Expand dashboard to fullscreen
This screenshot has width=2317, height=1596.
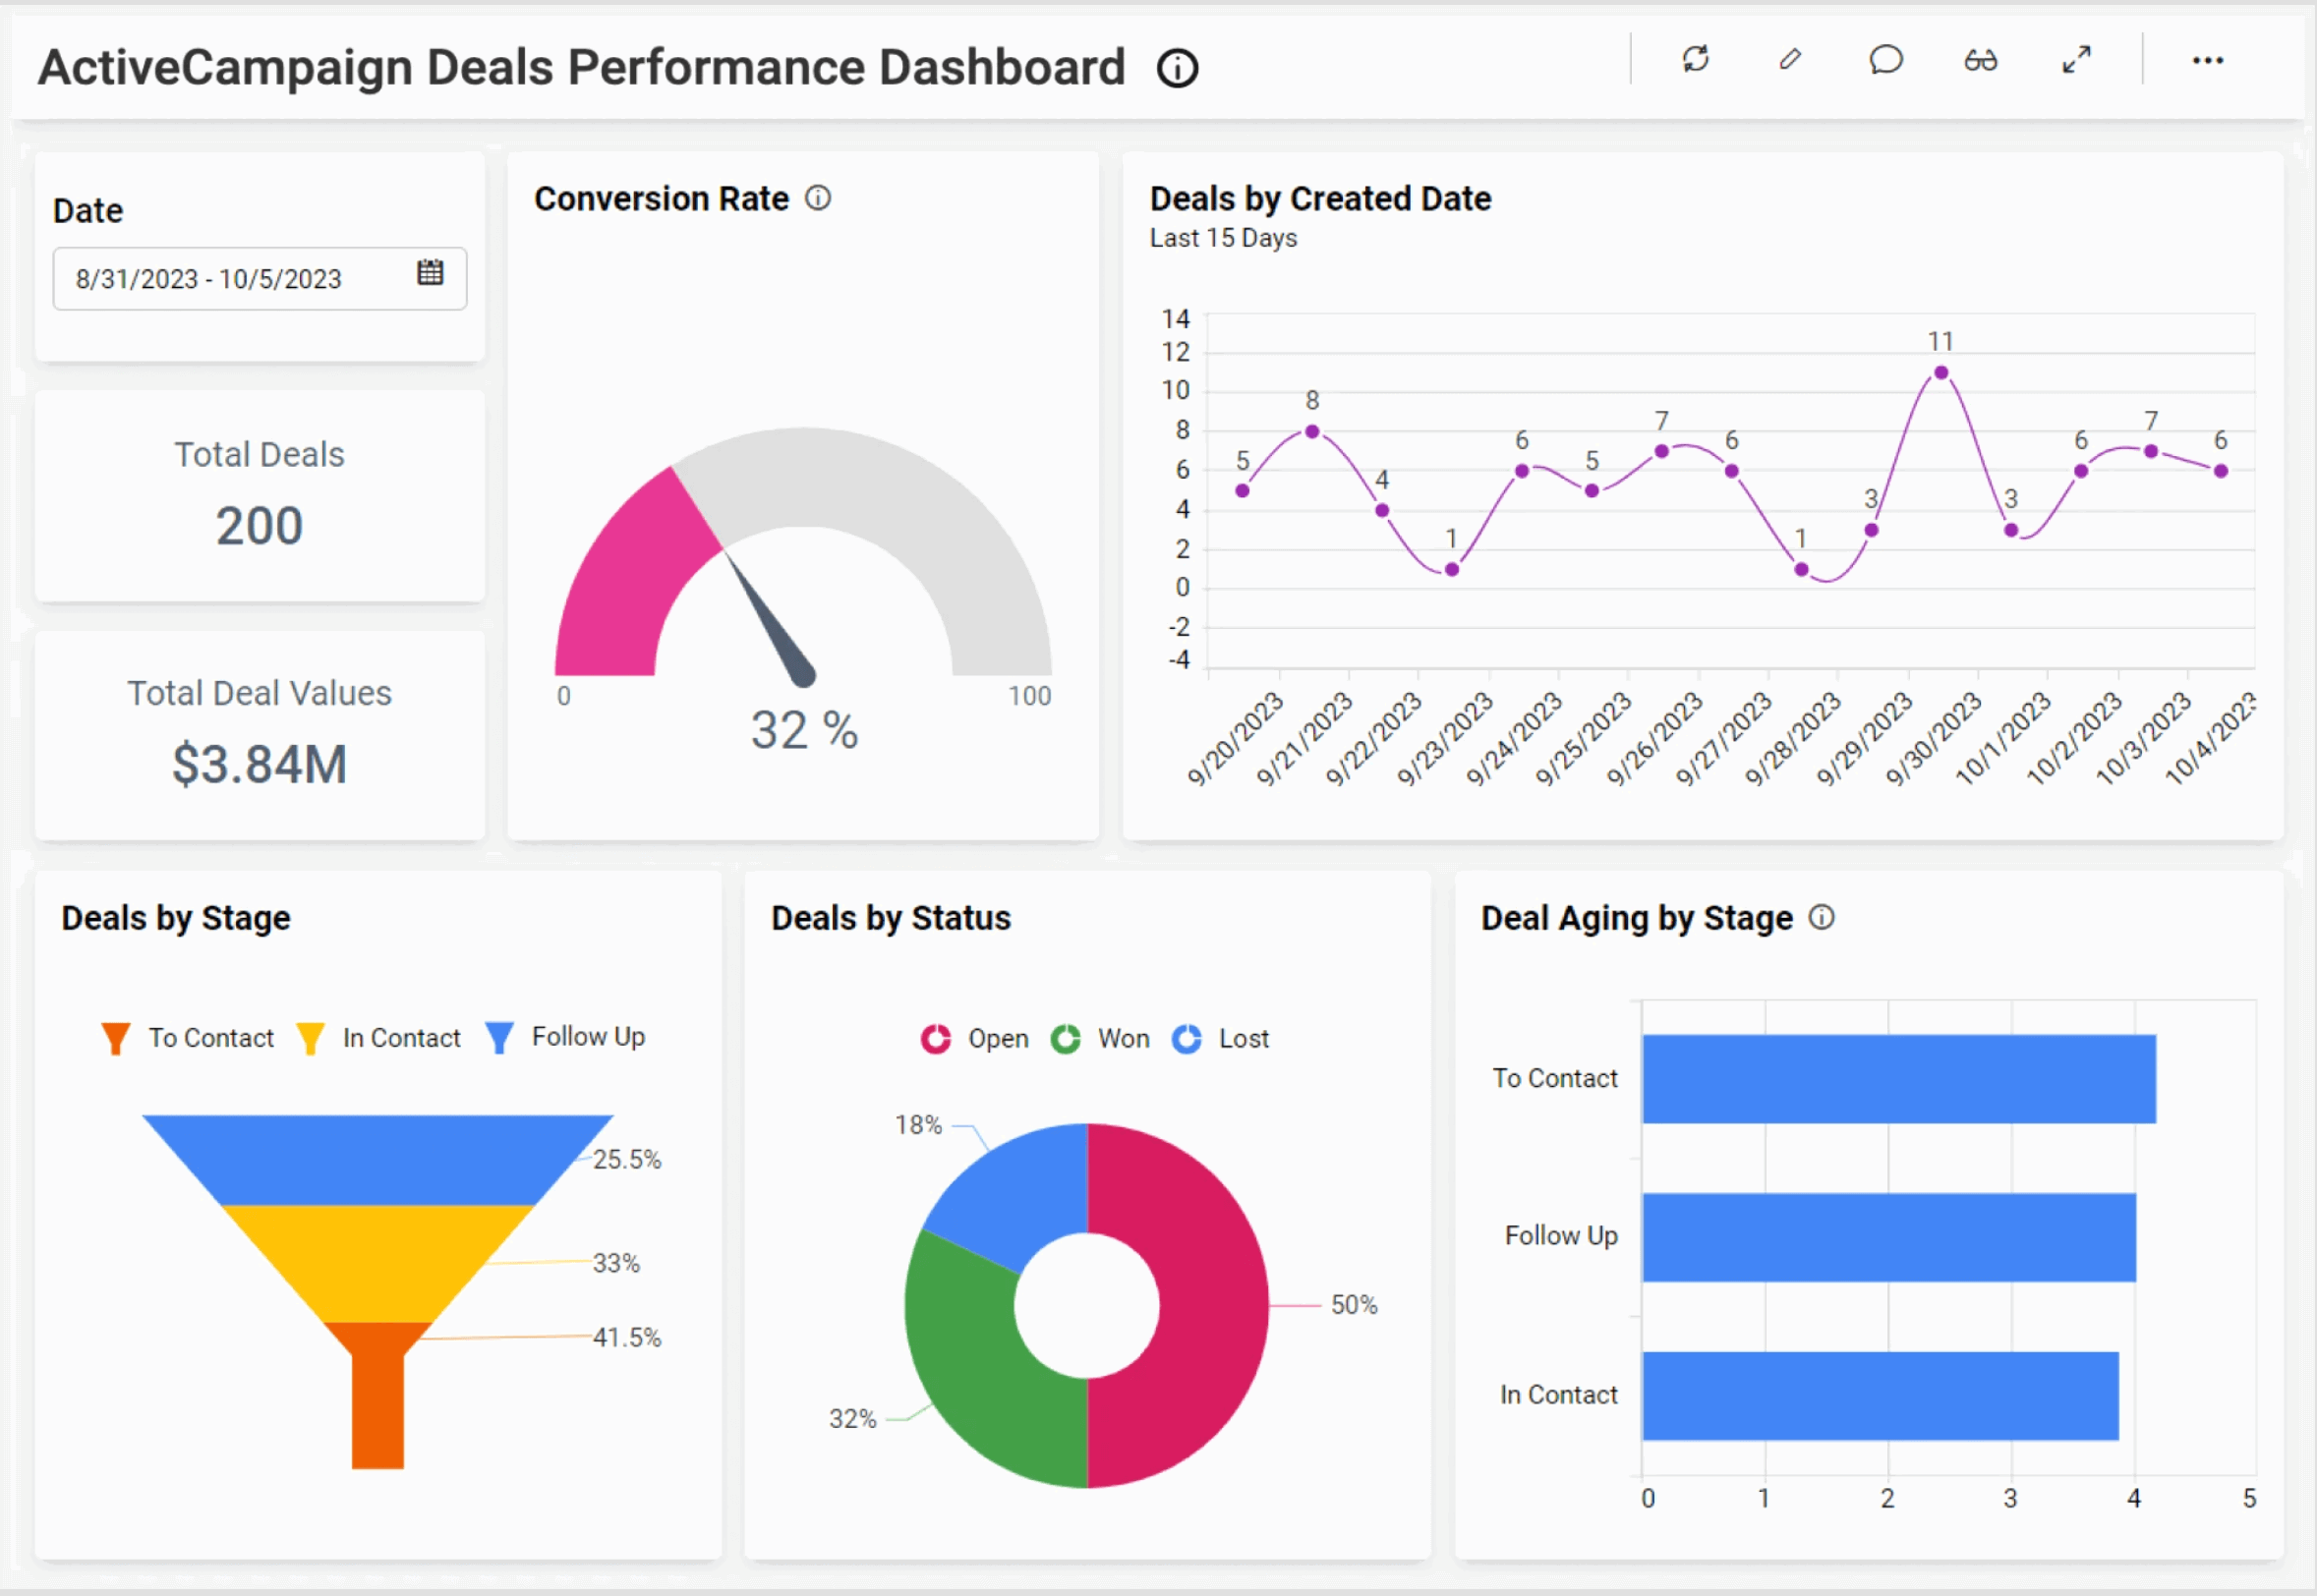click(2076, 61)
